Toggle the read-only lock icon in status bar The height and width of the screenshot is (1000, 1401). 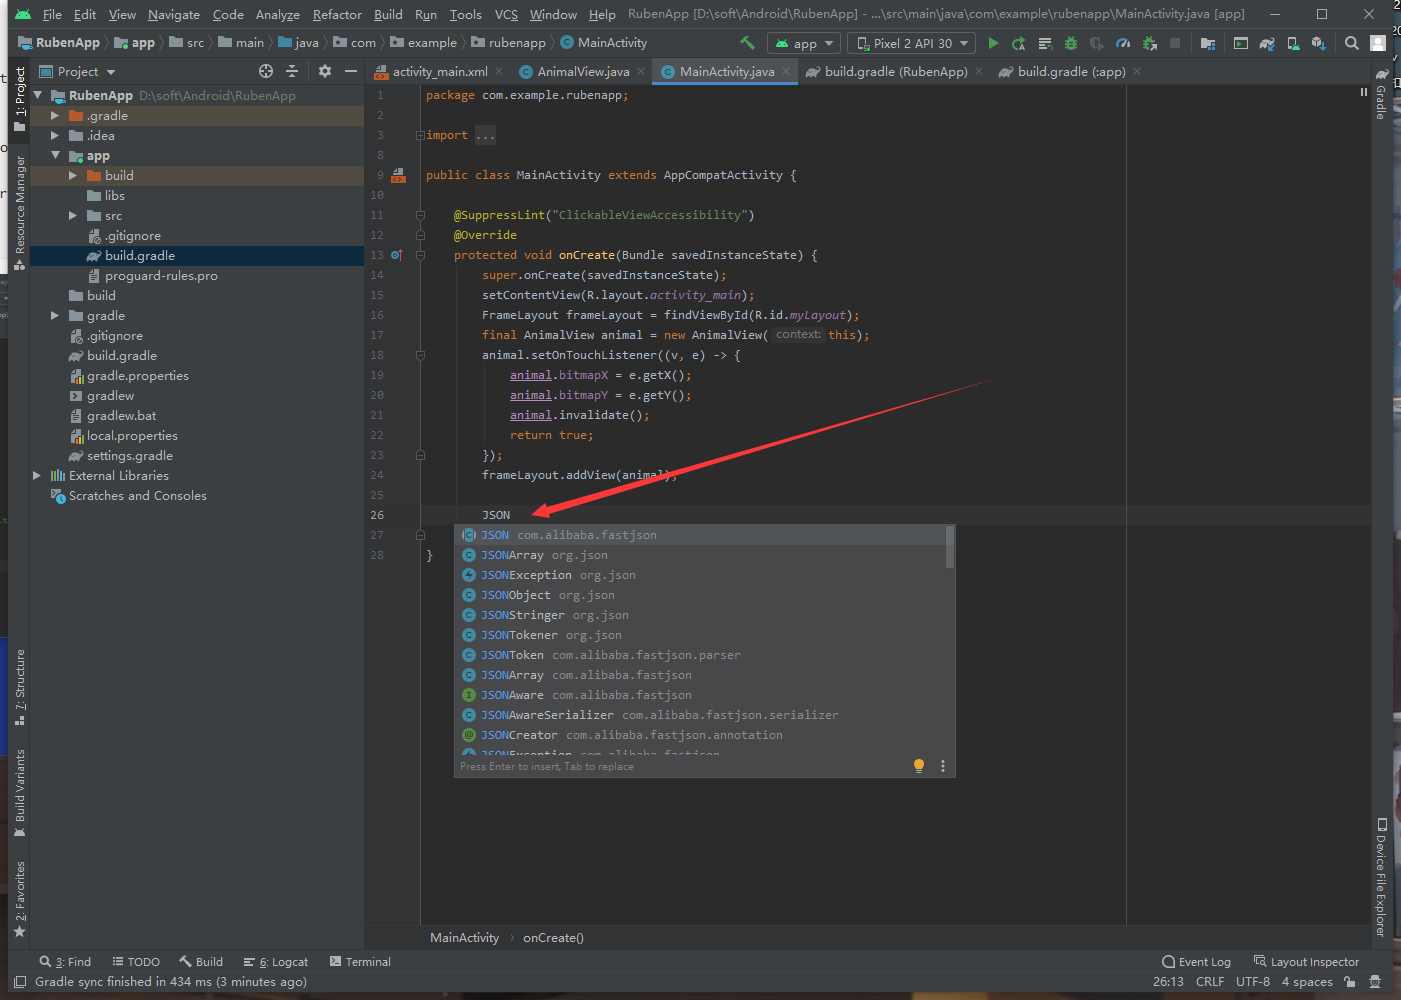1350,982
